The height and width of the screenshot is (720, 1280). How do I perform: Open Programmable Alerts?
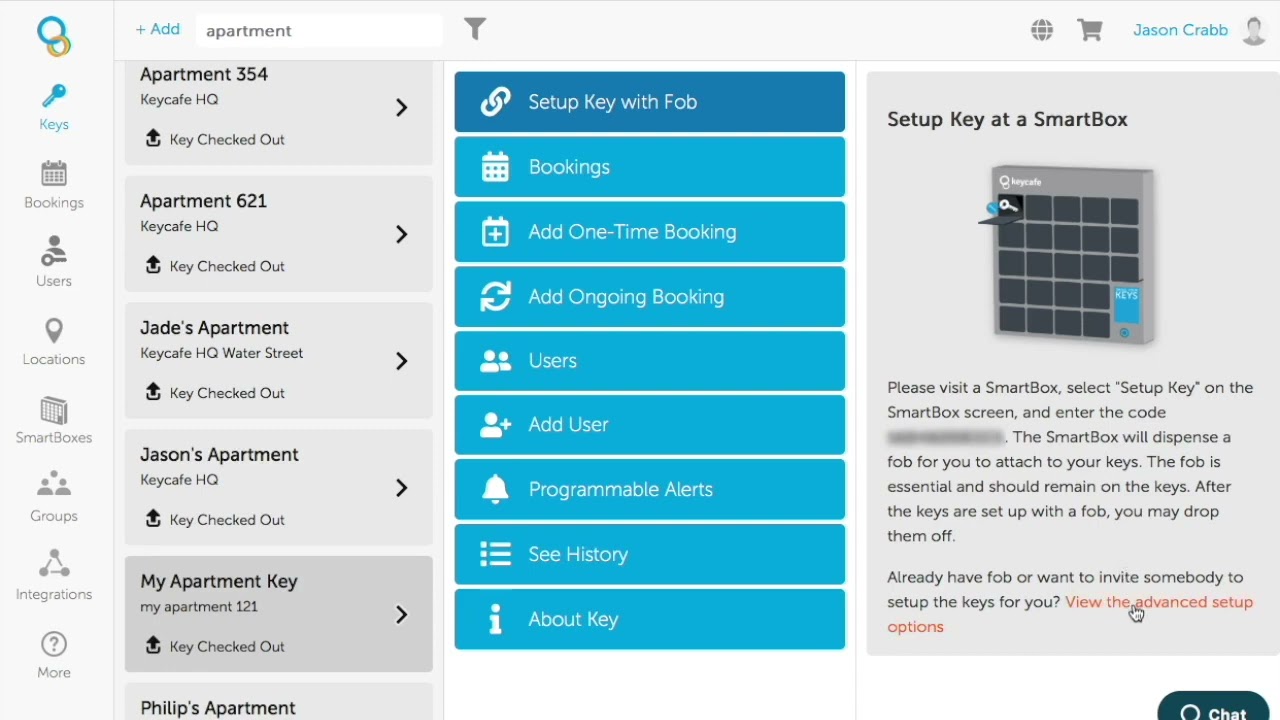coord(650,490)
